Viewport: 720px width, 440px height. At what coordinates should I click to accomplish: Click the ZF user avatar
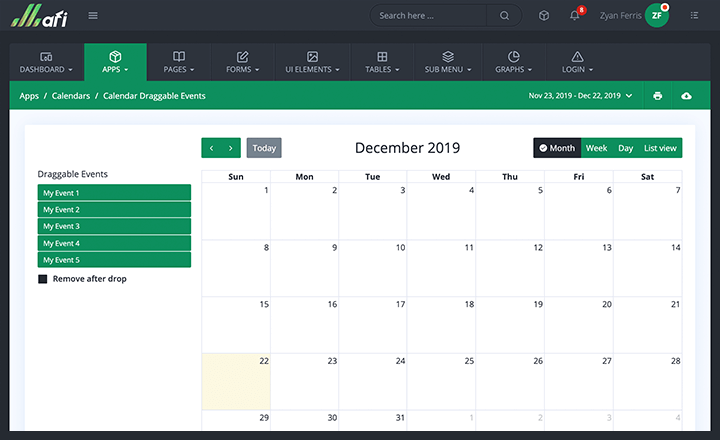coord(656,15)
